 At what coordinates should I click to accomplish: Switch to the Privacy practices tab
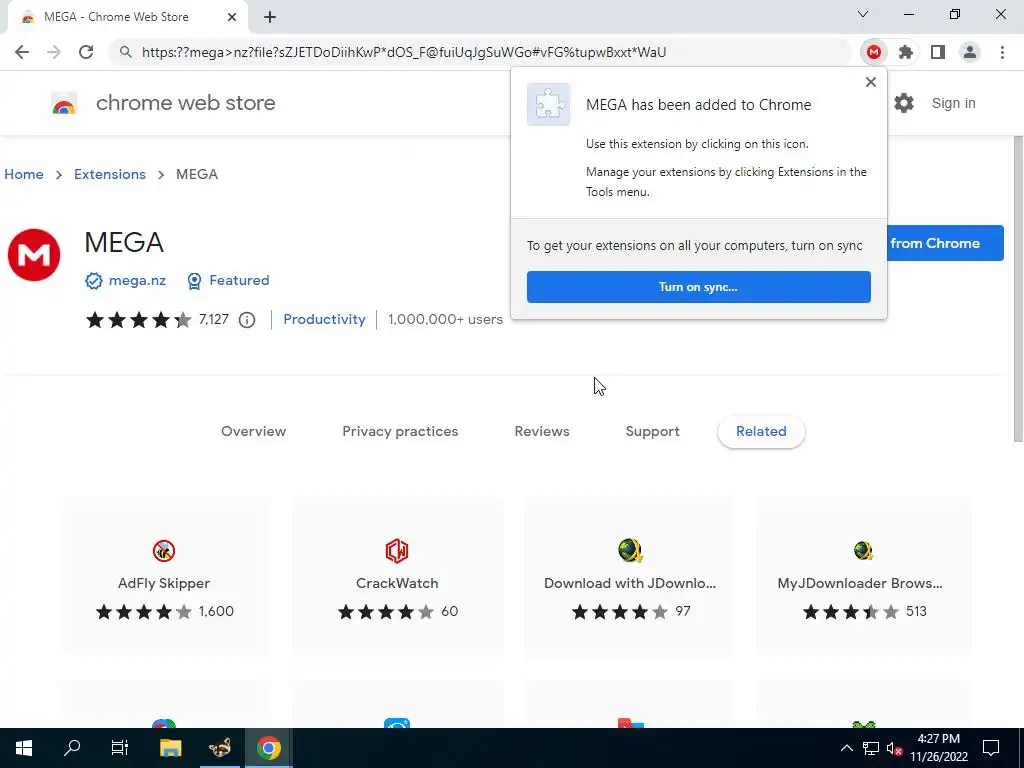coord(400,432)
